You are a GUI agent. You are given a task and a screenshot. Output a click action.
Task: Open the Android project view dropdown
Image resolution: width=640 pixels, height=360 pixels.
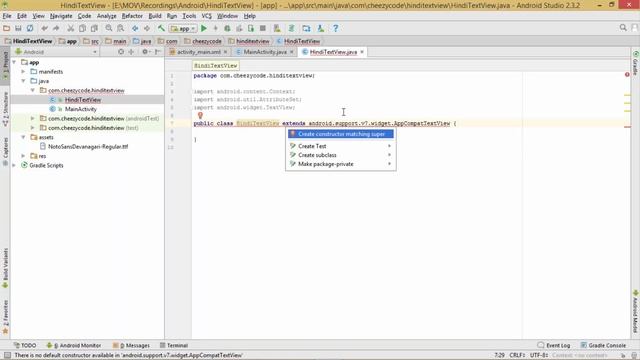pyautogui.click(x=56, y=52)
